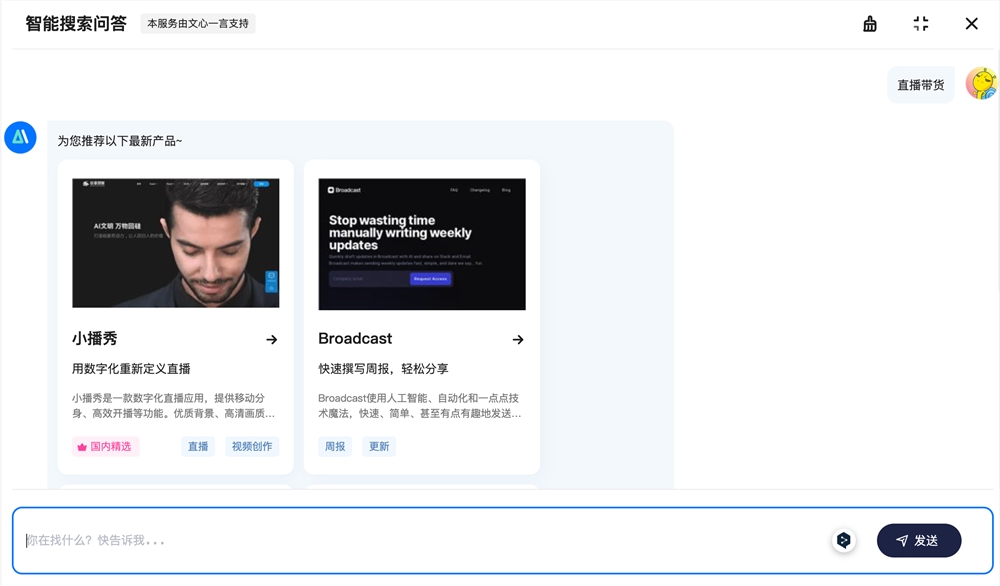Select the 直播带货 quick tag
Screen dimensions: 1000x586
pos(920,84)
